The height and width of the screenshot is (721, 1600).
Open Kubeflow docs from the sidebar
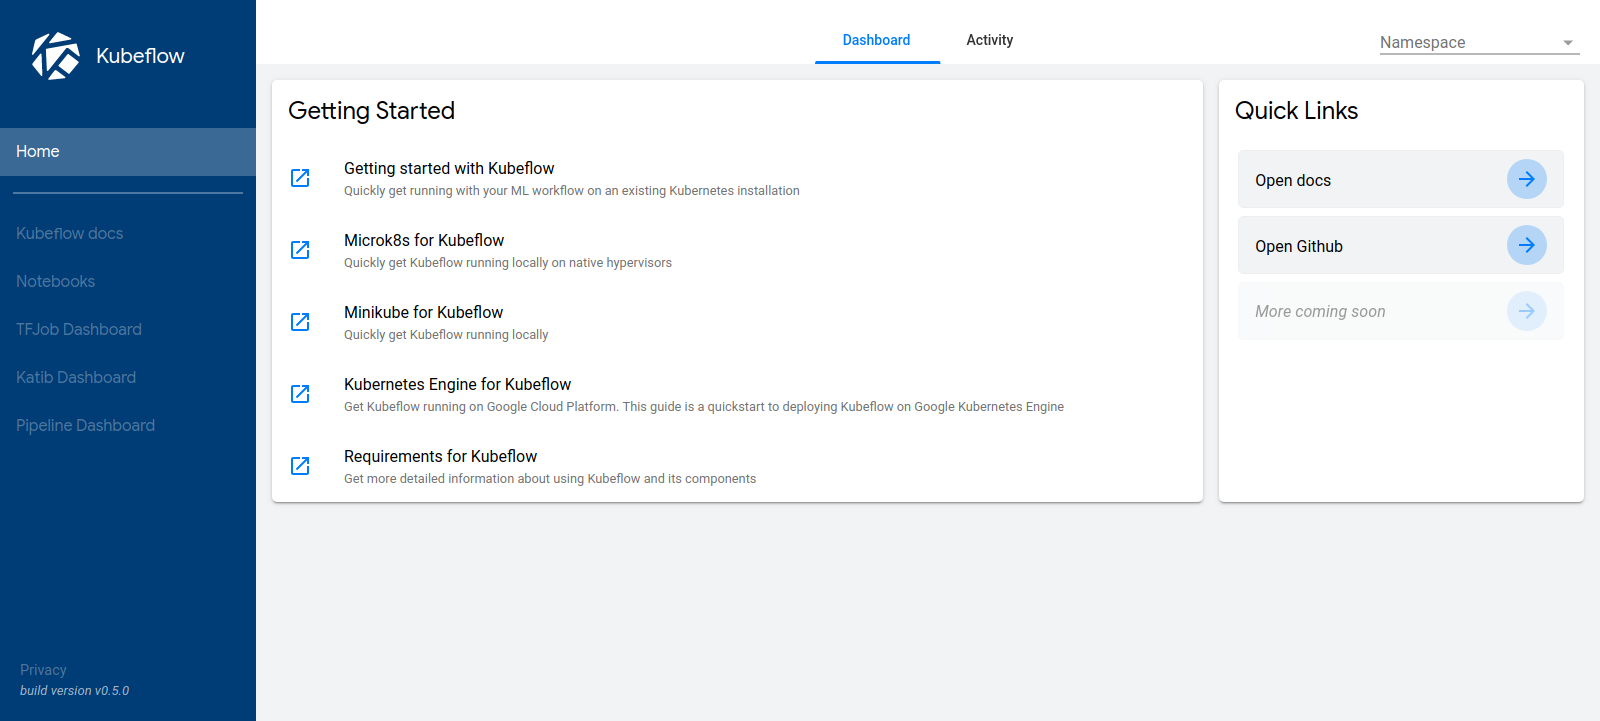pyautogui.click(x=70, y=234)
